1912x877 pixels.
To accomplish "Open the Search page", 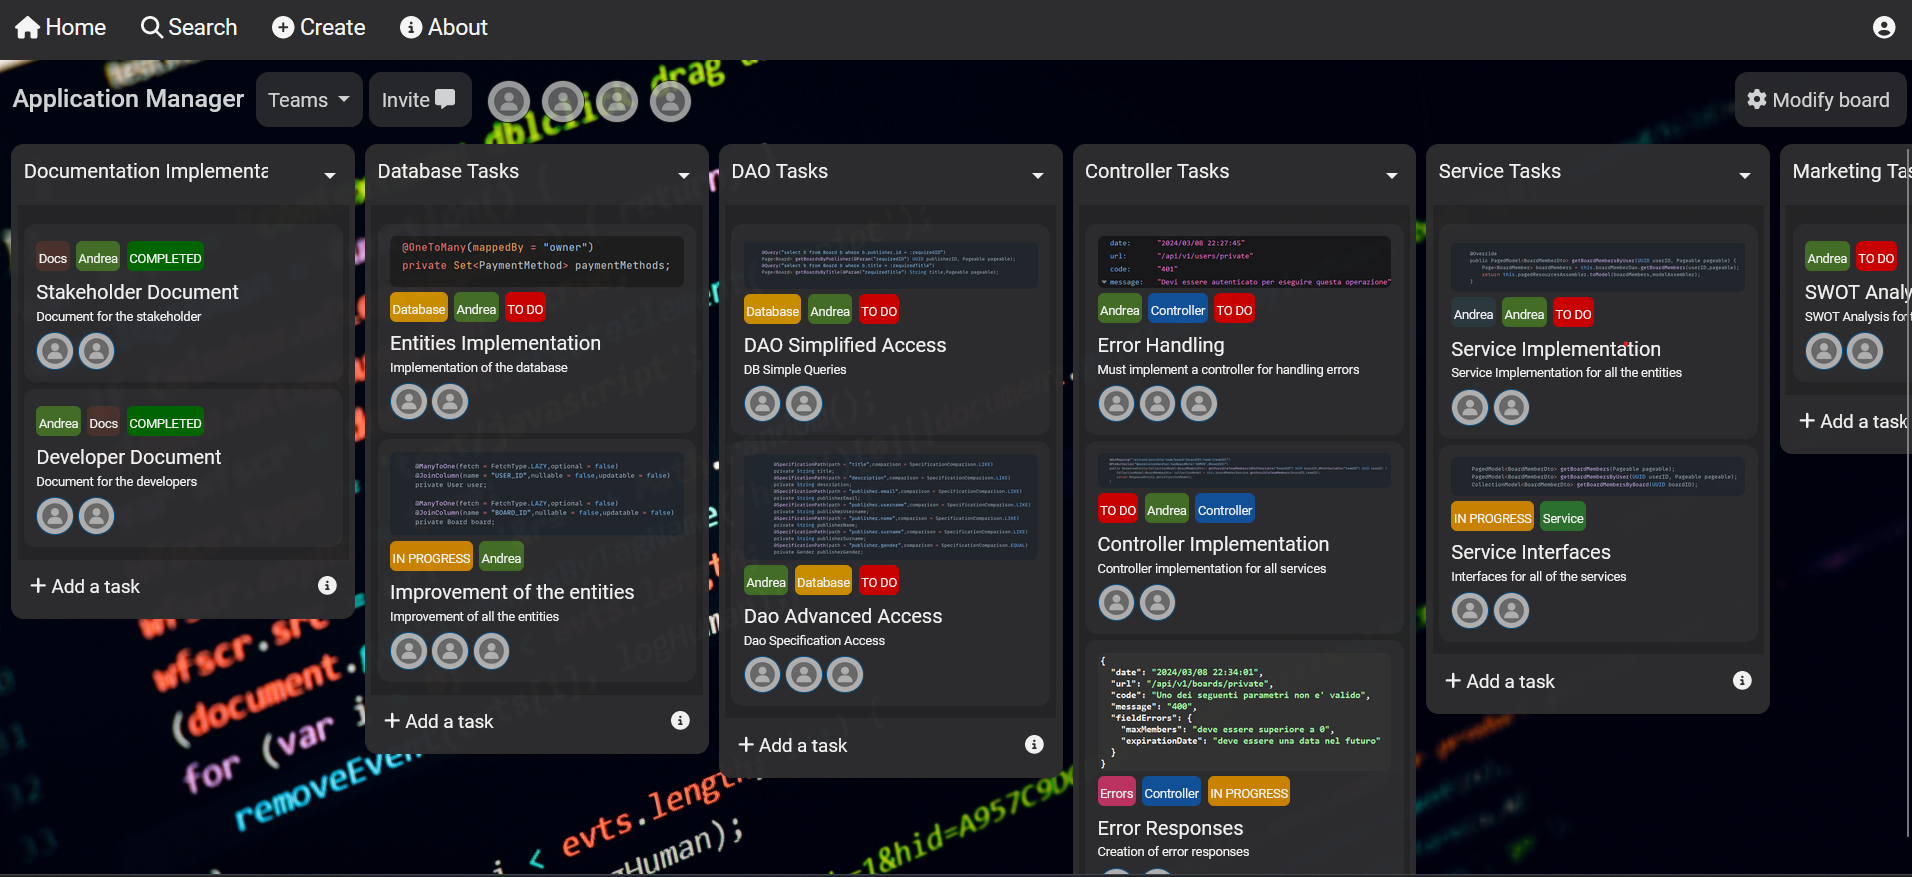I will point(189,27).
